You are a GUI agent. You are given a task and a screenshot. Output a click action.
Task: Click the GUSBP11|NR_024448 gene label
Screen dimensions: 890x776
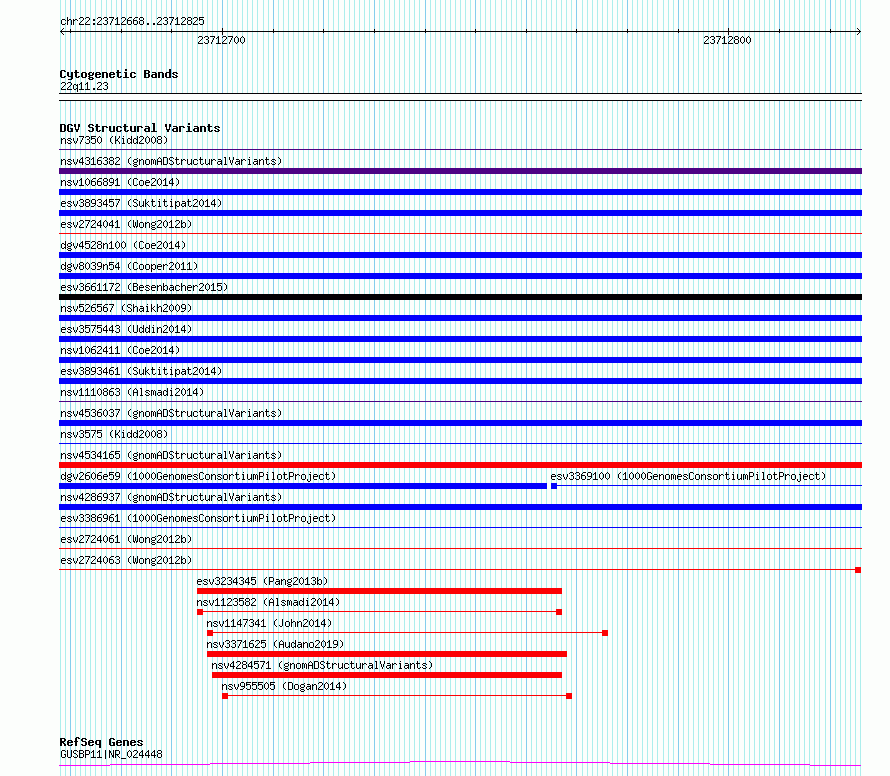[111, 754]
